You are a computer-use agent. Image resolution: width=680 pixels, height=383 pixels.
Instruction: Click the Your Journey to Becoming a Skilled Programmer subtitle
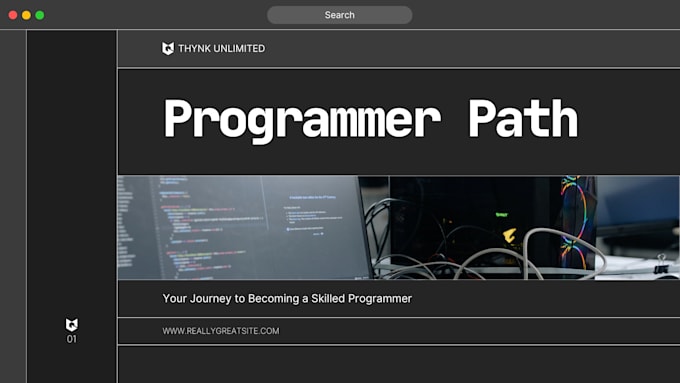click(287, 298)
